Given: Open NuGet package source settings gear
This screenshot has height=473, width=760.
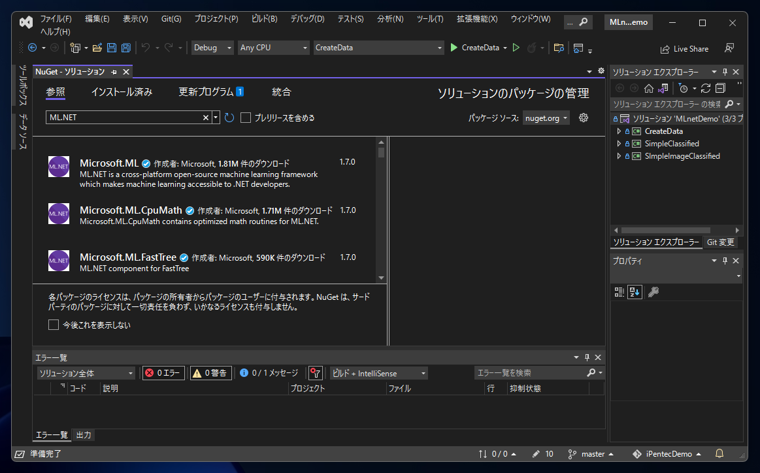Looking at the screenshot, I should tap(584, 117).
